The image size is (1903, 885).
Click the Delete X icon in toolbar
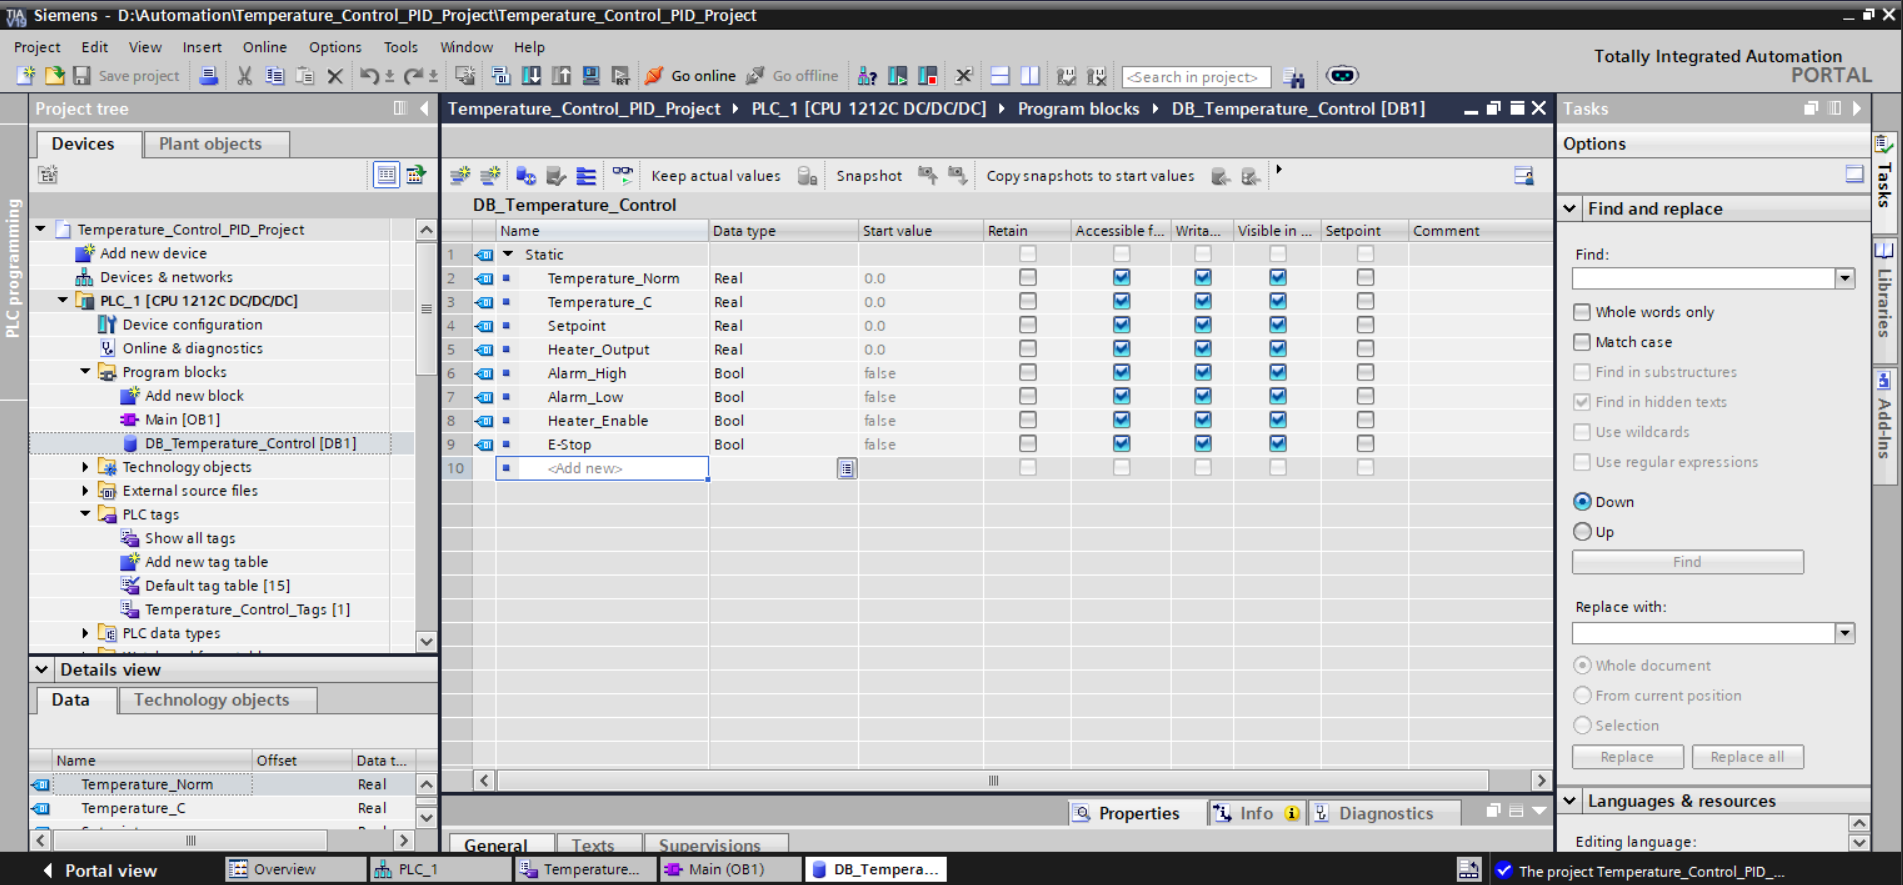[335, 76]
